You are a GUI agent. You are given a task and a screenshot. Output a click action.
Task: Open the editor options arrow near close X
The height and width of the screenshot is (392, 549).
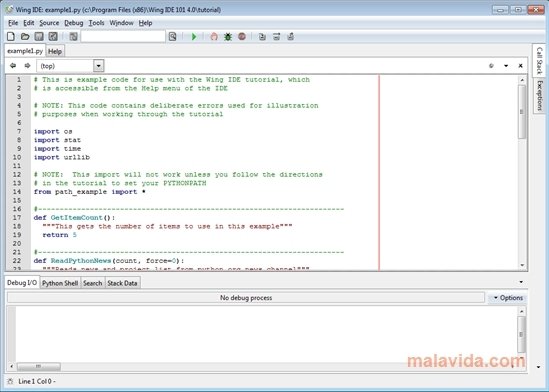(x=506, y=66)
